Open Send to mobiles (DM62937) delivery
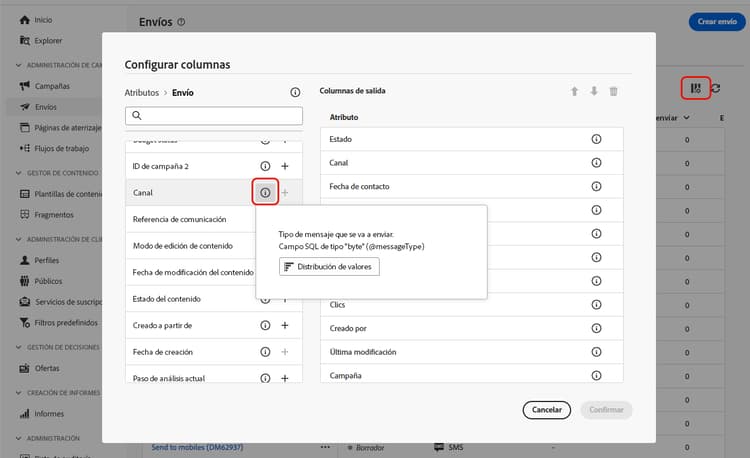 point(197,447)
